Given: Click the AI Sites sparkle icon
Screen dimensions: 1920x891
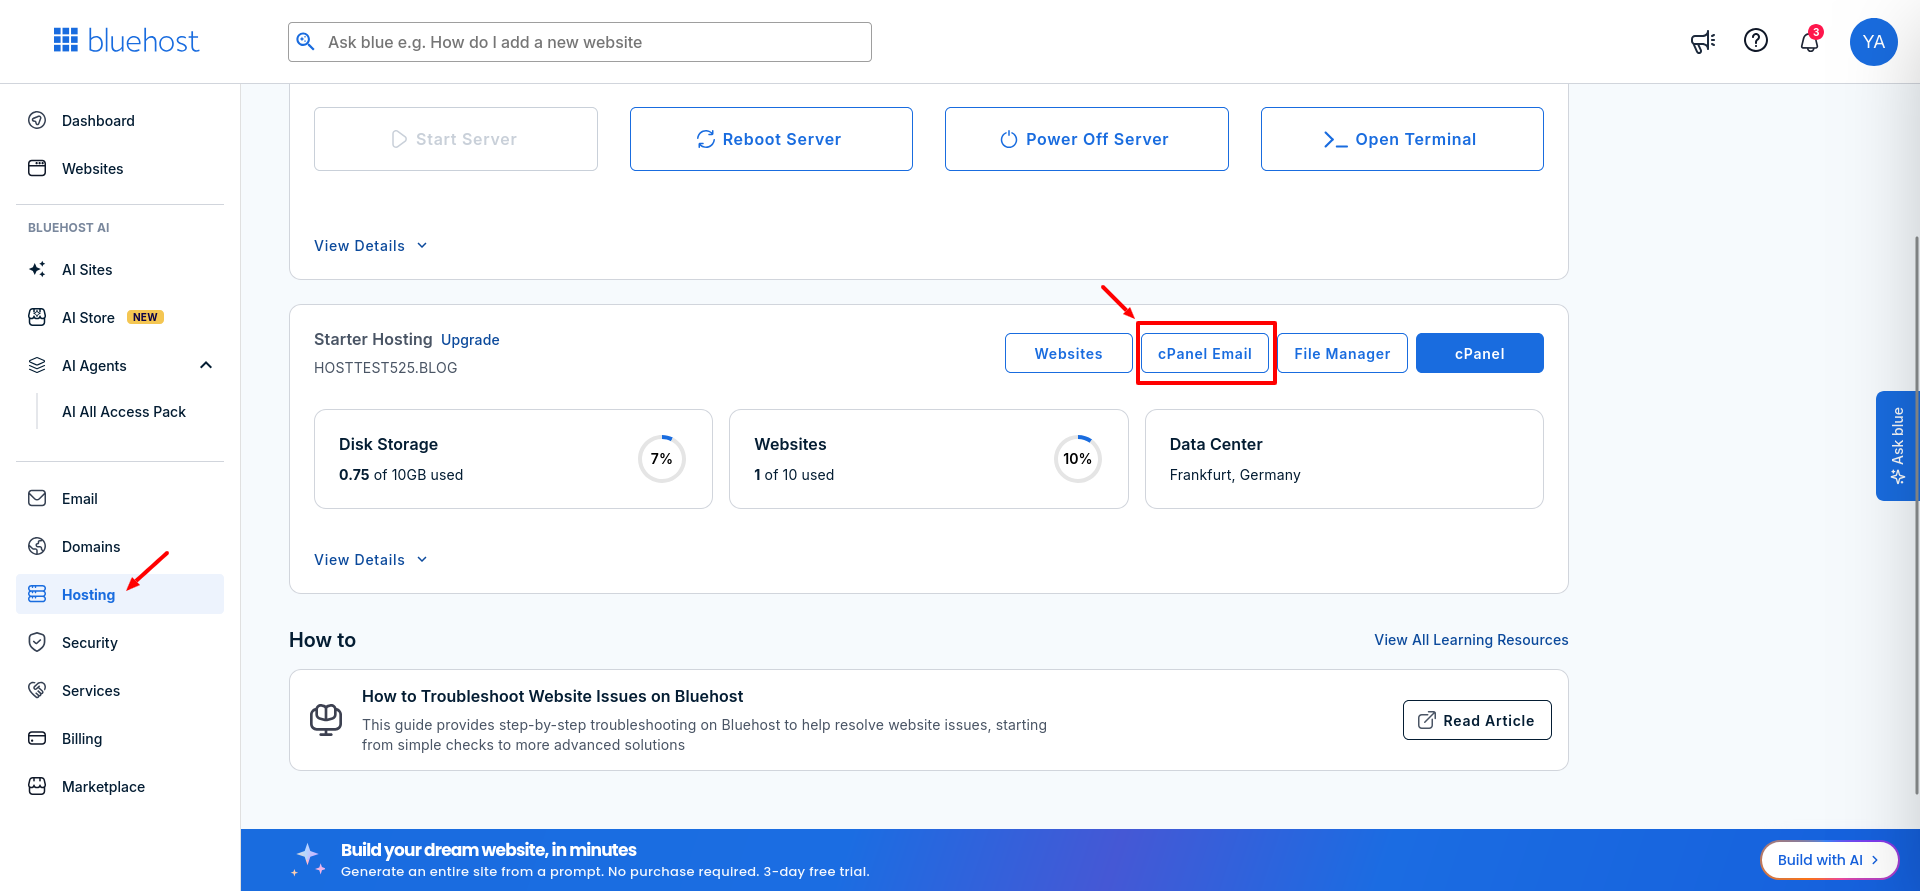Looking at the screenshot, I should coord(37,269).
